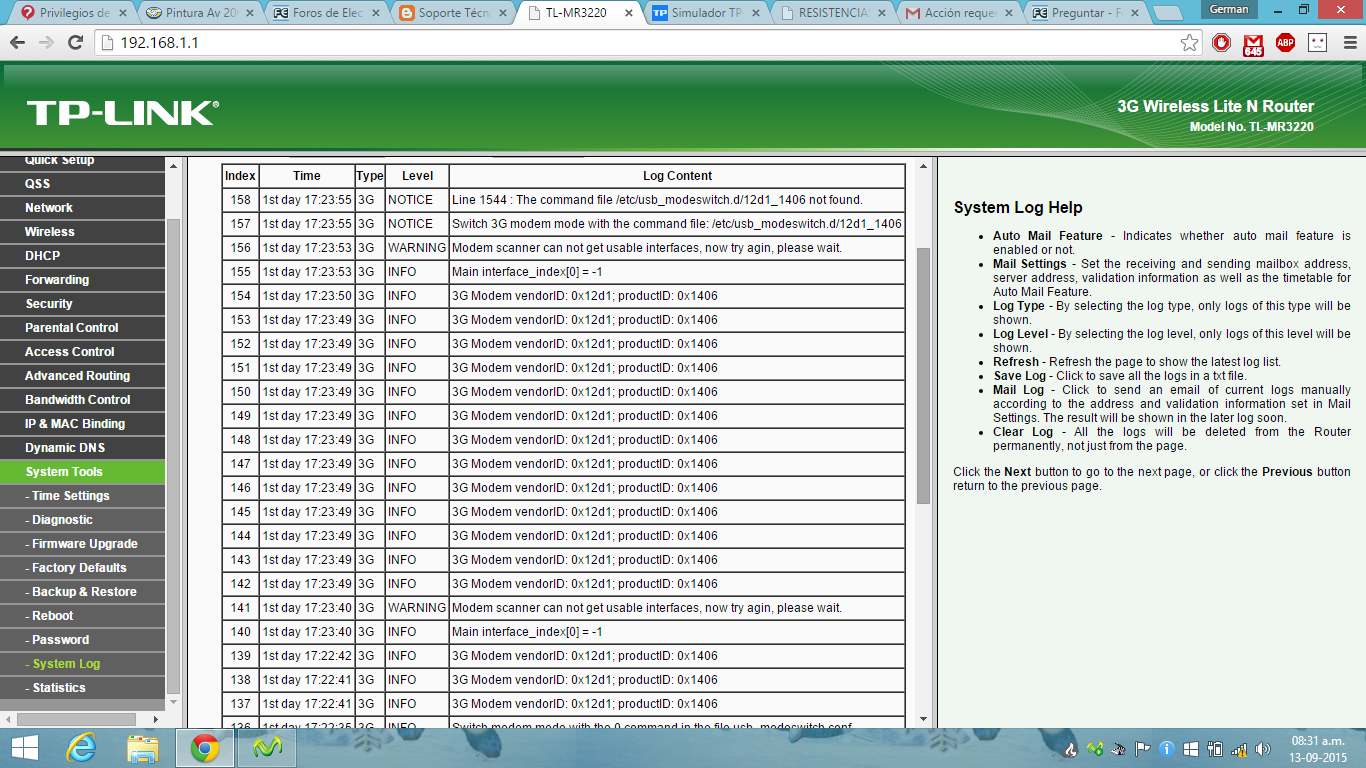Open the IP & MAC Binding menu item

tap(82, 424)
